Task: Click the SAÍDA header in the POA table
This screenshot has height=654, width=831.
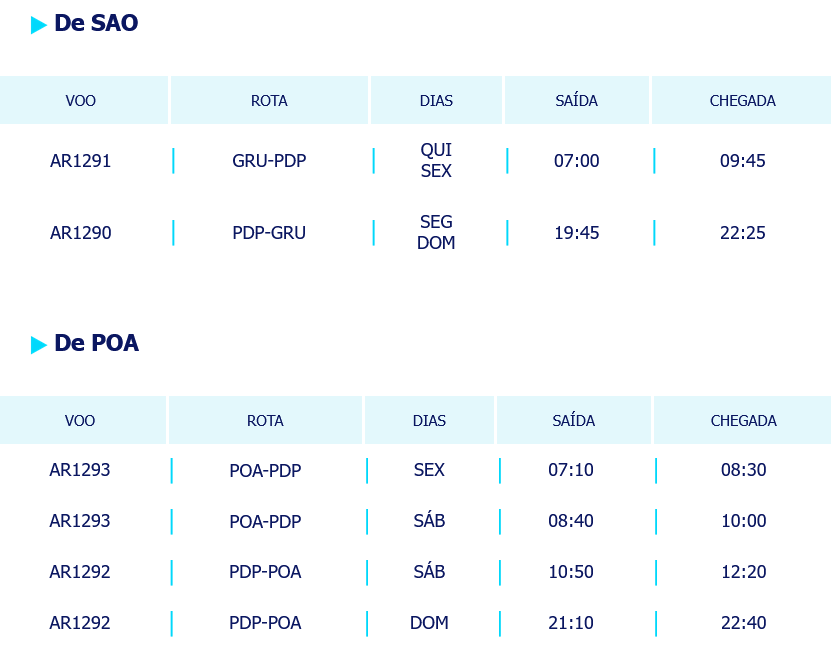Action: click(x=574, y=421)
